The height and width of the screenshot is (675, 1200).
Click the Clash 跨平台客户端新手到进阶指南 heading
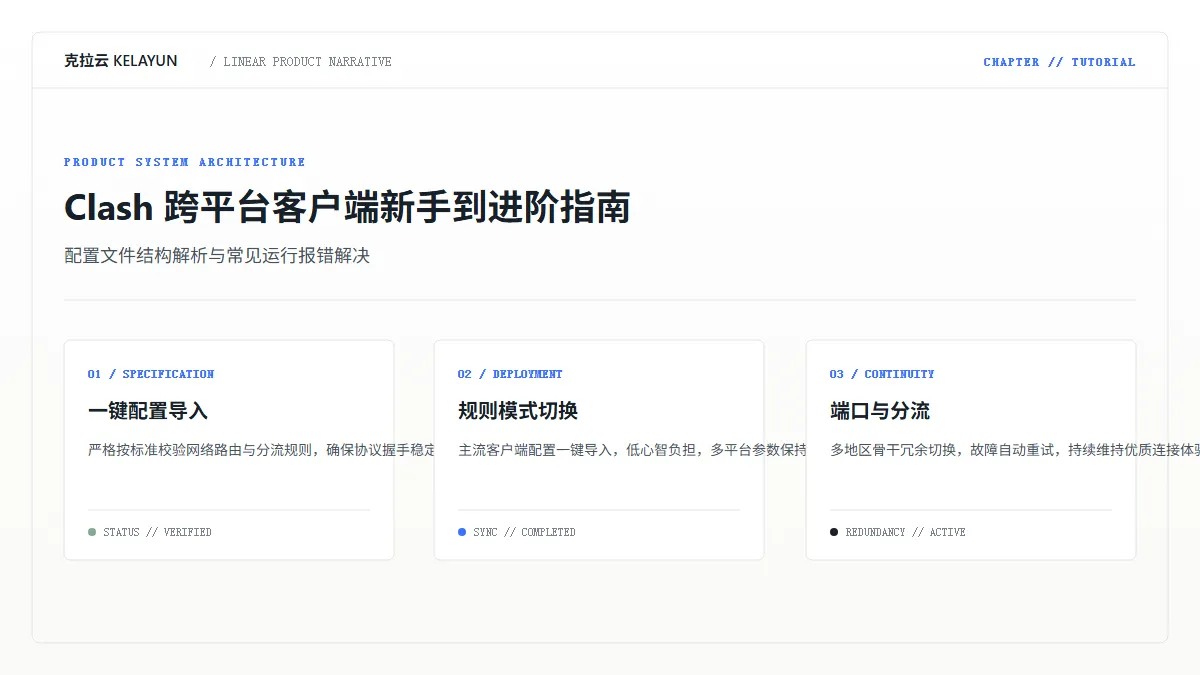(347, 208)
